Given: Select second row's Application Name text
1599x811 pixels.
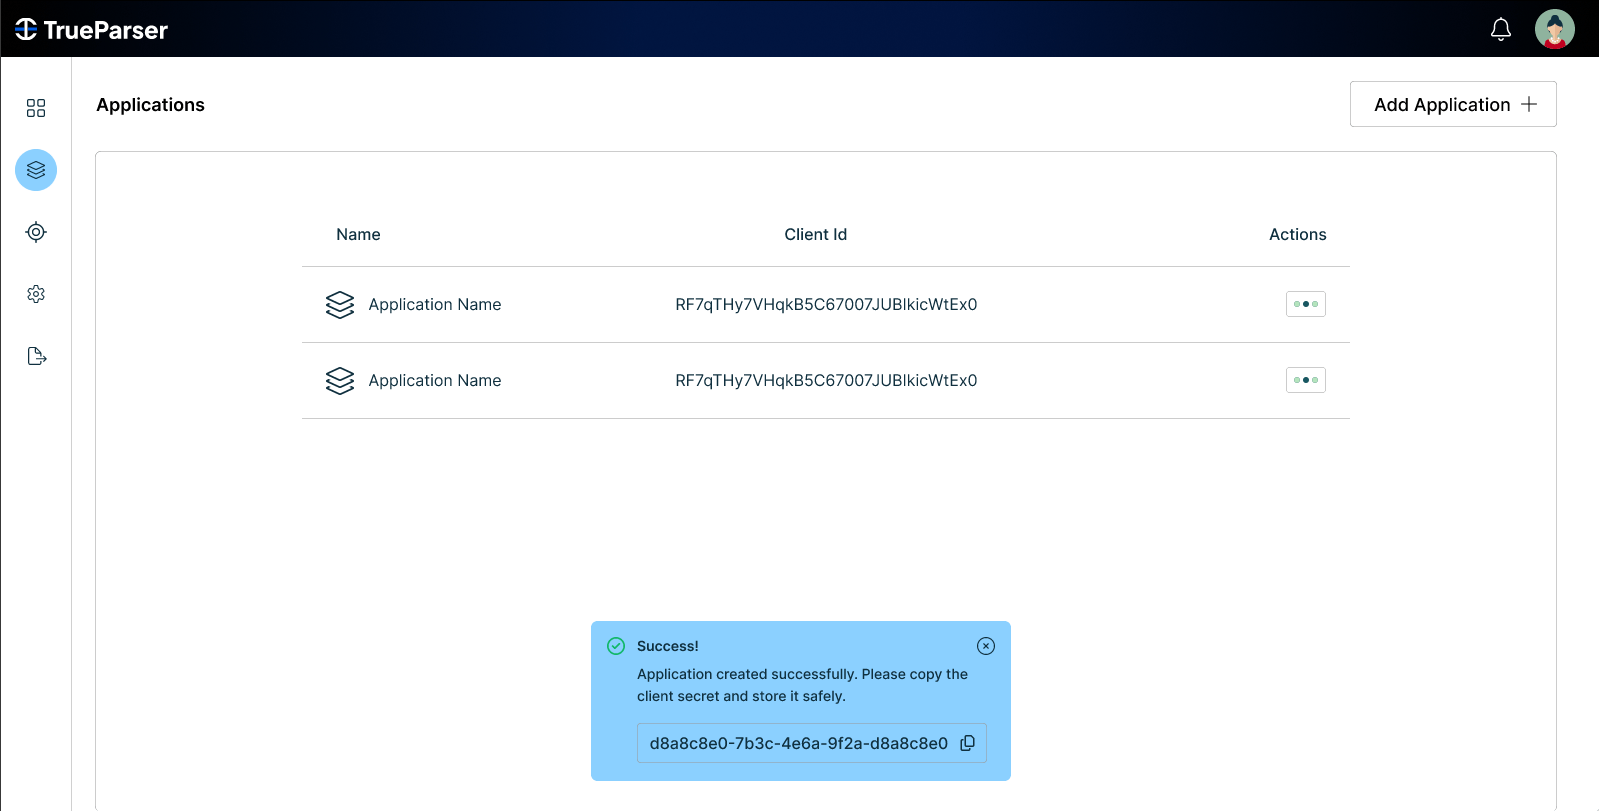Looking at the screenshot, I should [x=435, y=380].
